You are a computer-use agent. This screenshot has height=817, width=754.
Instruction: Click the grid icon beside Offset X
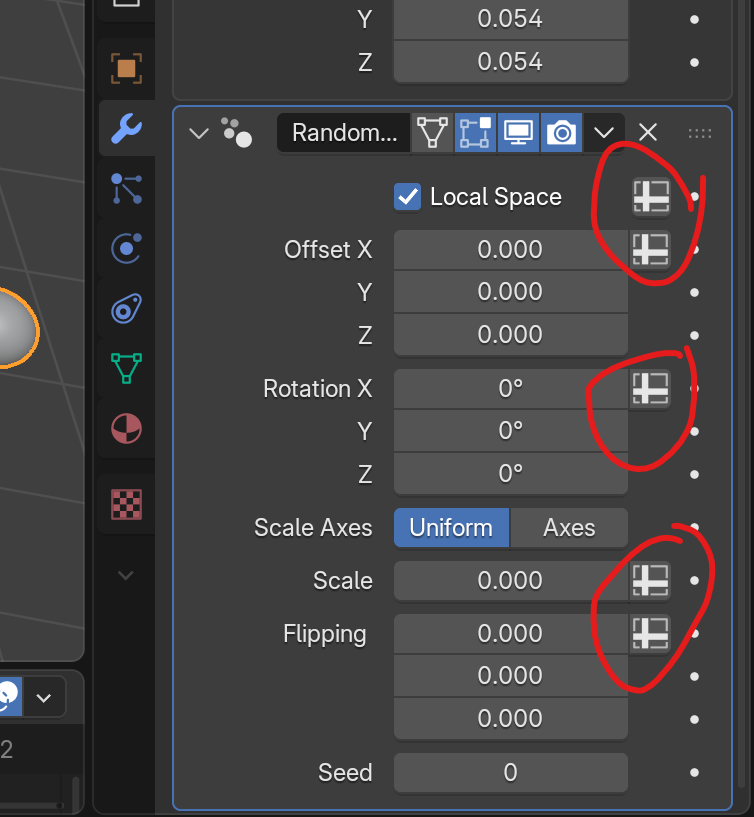[x=650, y=250]
